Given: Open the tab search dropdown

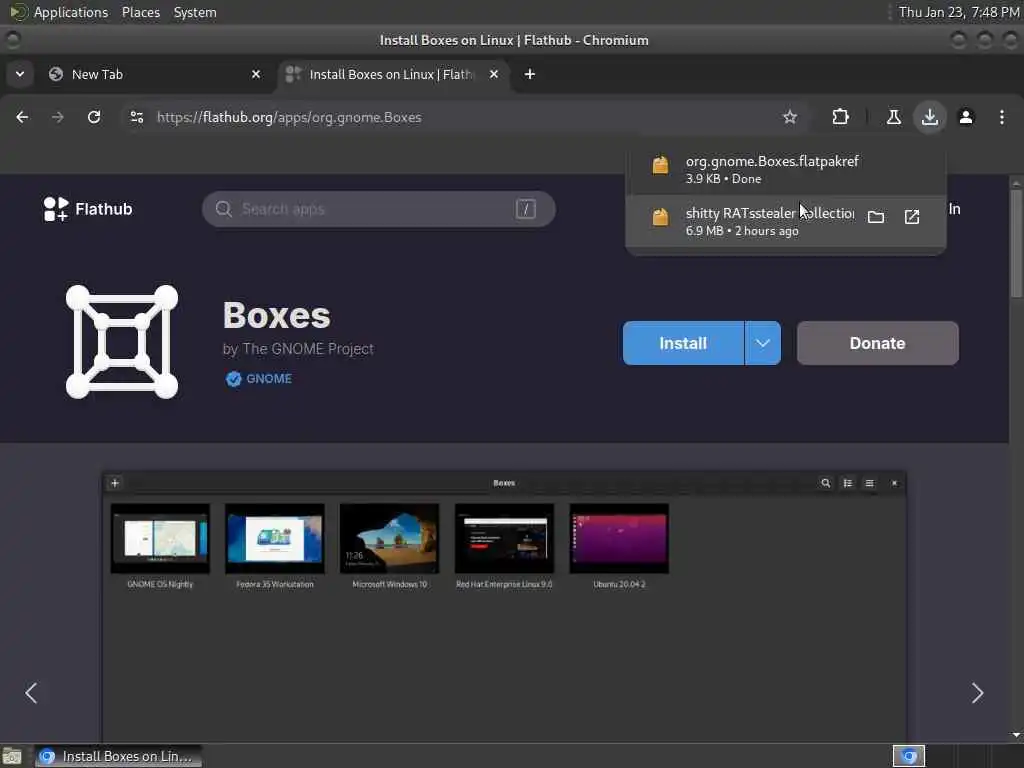Looking at the screenshot, I should click(x=20, y=74).
